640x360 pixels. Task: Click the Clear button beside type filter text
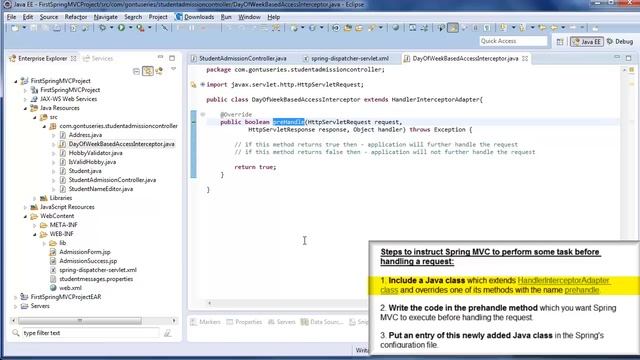pyautogui.click(x=167, y=333)
